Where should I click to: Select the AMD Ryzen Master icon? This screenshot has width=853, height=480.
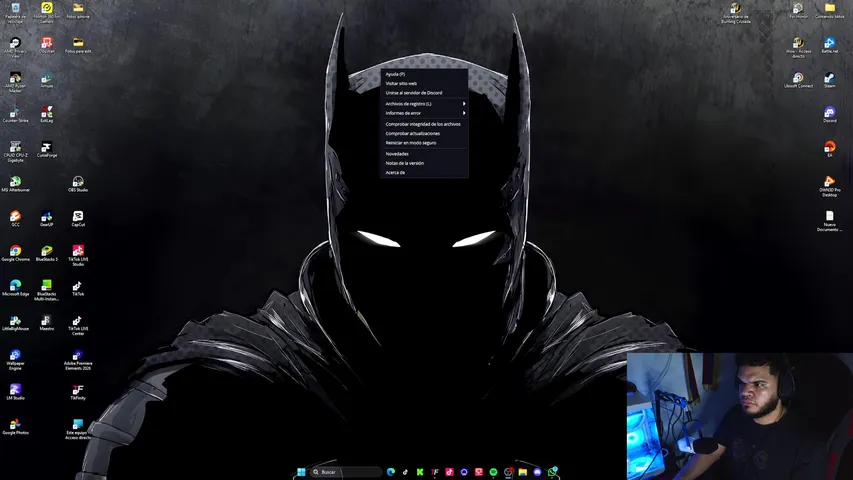tap(15, 82)
